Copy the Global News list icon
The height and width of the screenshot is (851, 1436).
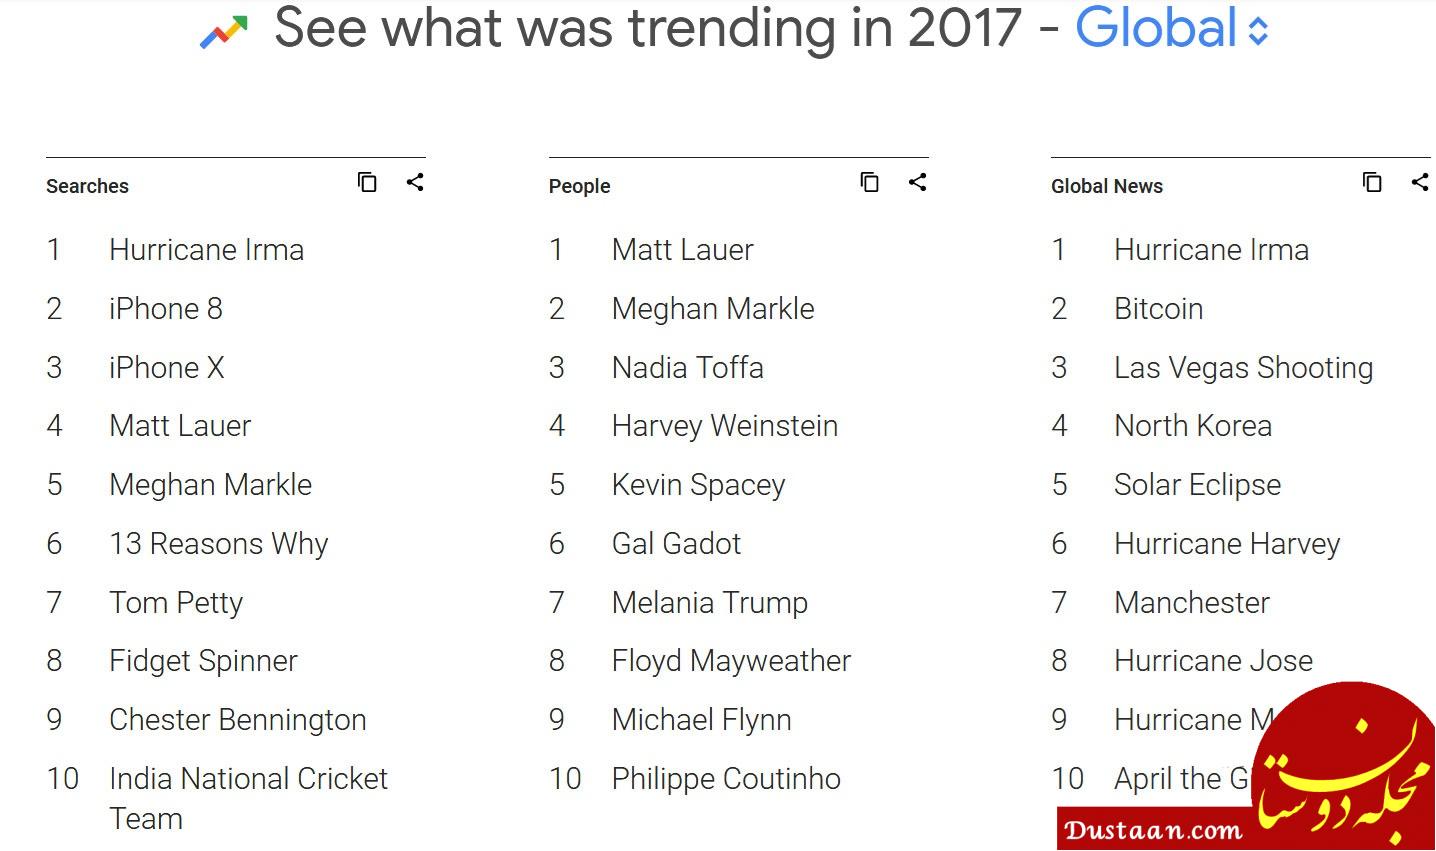click(1372, 182)
